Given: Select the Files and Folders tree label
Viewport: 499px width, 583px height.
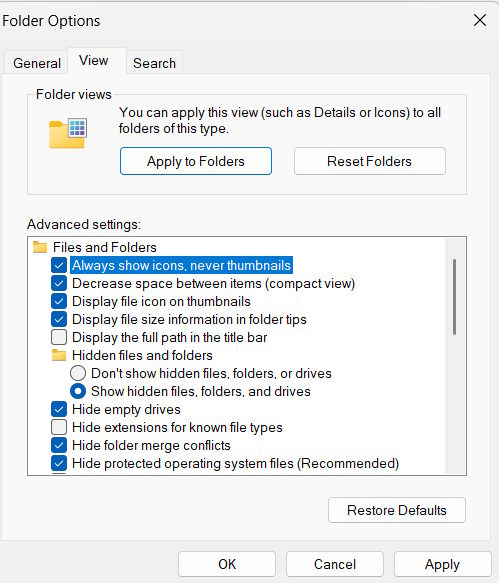Looking at the screenshot, I should click(104, 247).
